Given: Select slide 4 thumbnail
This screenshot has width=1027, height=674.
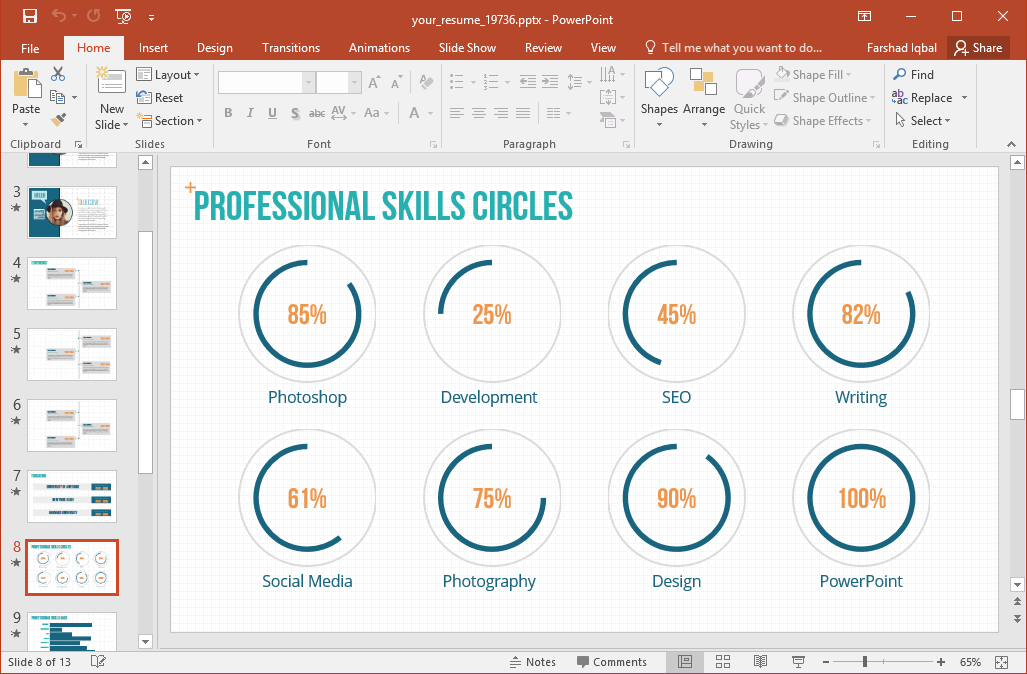Looking at the screenshot, I should (x=72, y=283).
